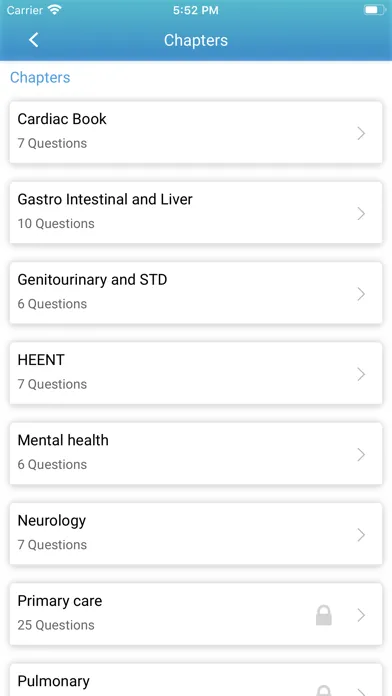Select the Pulmonary chapter title
The image size is (392, 696).
(53, 681)
